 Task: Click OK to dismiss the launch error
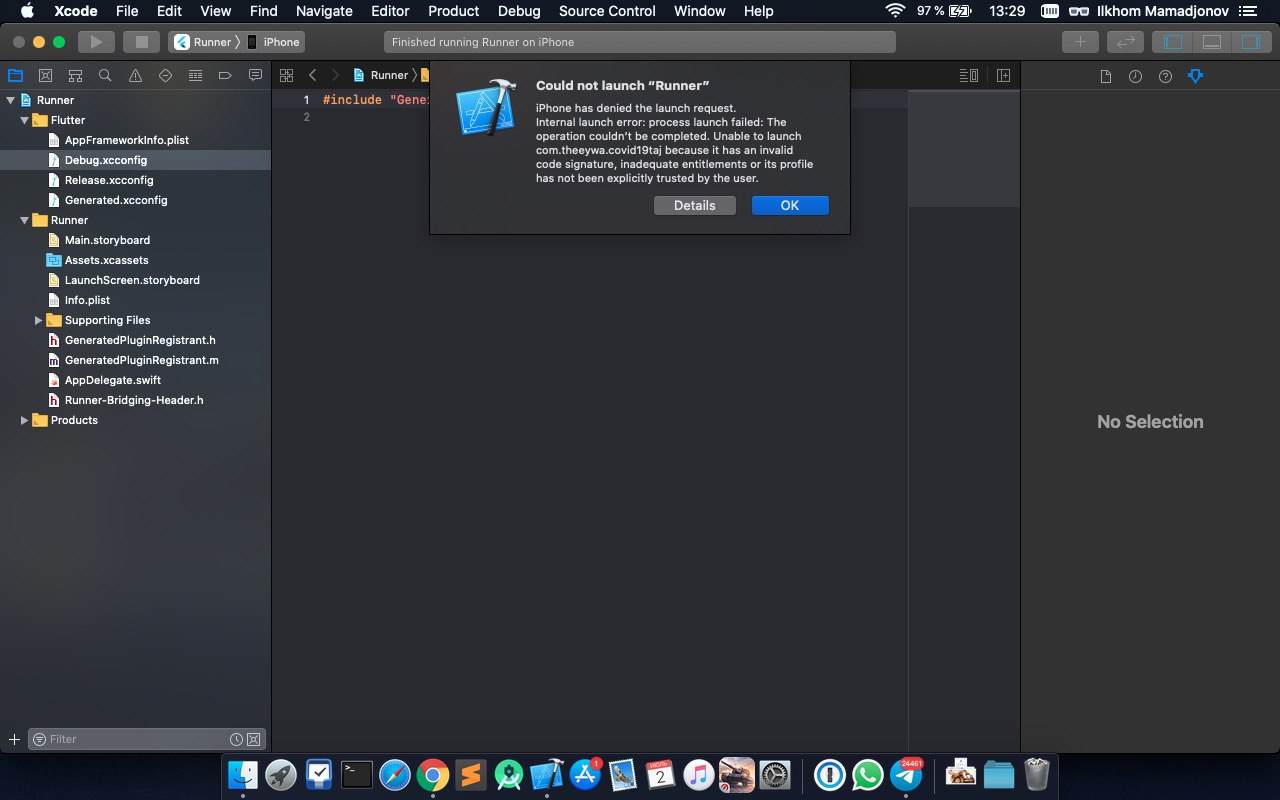click(x=790, y=205)
